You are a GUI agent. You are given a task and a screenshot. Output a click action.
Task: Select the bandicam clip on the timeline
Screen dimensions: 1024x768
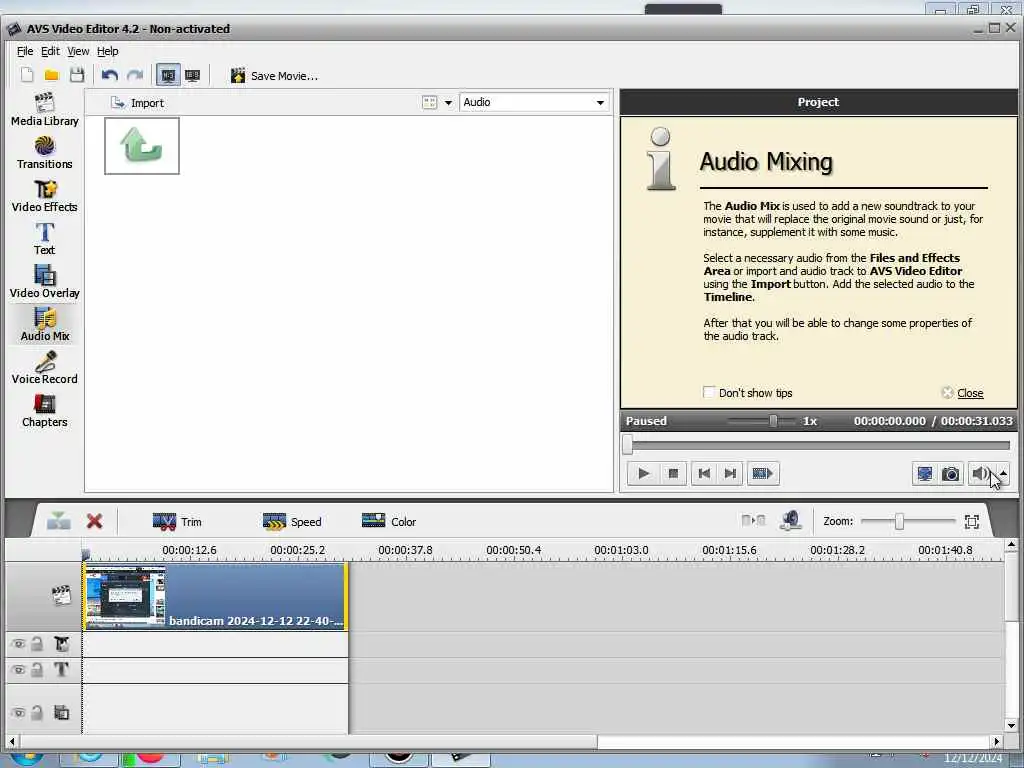click(216, 597)
